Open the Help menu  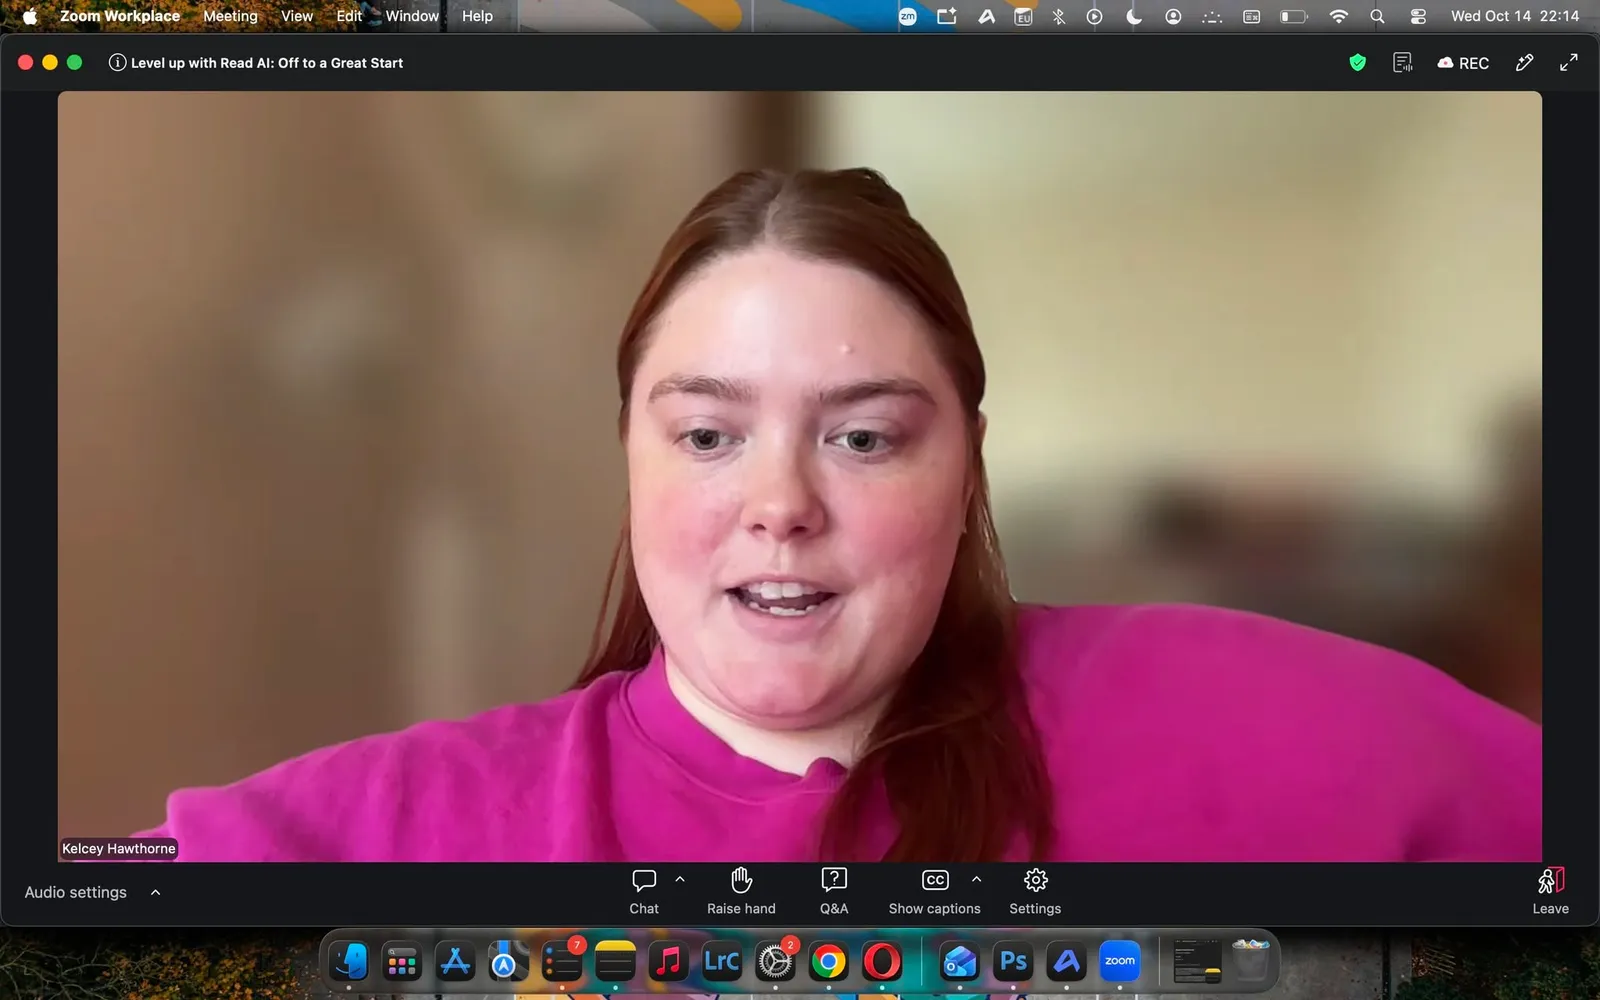point(477,16)
